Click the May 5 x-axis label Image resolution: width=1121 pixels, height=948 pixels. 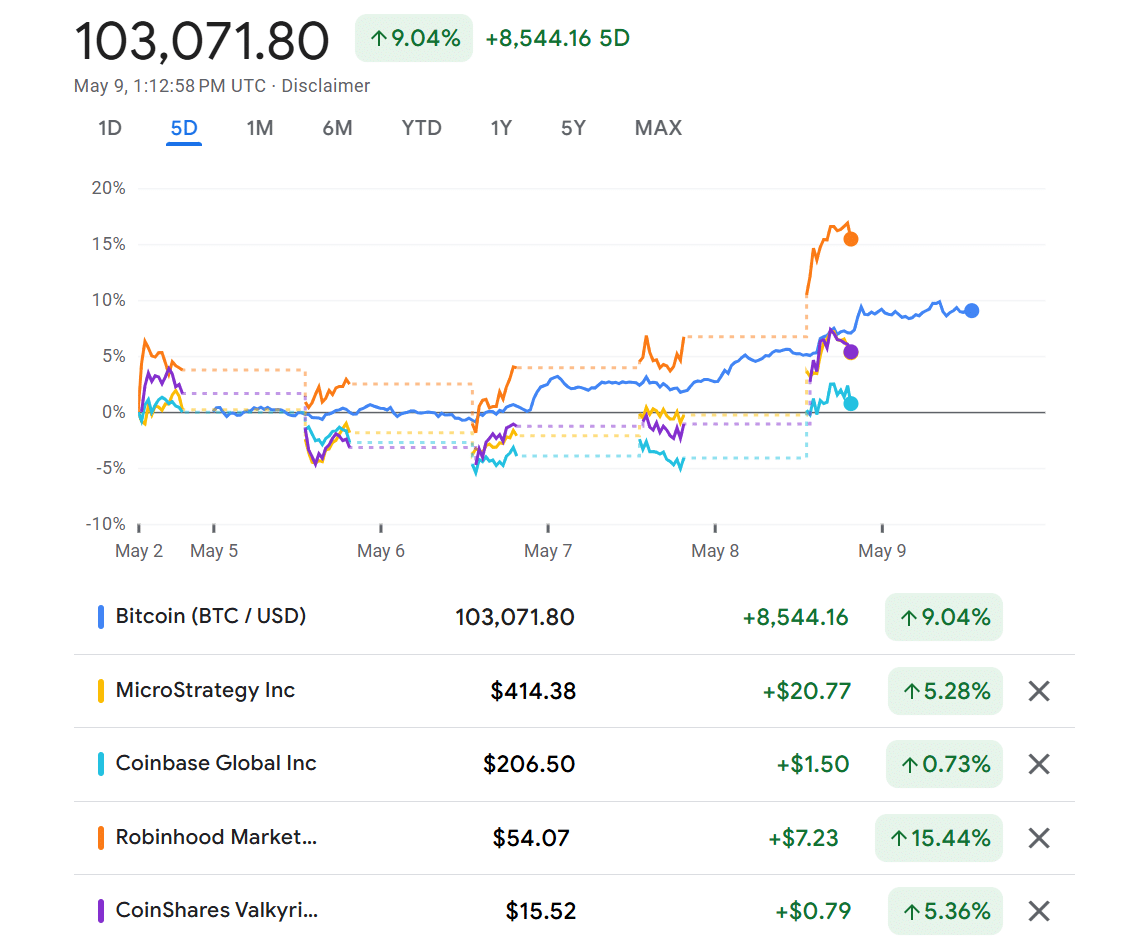(x=214, y=551)
